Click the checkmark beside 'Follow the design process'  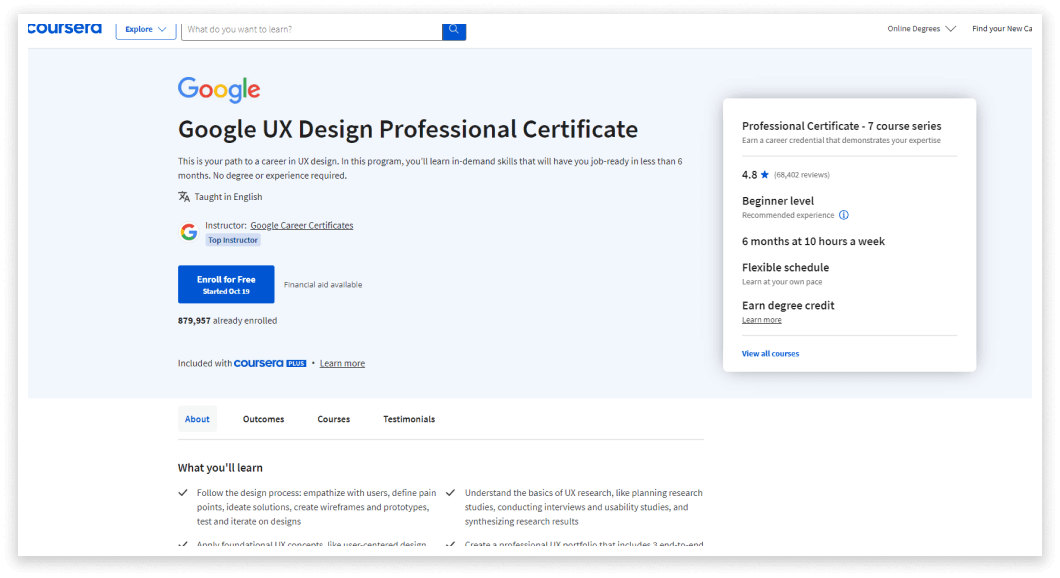click(x=183, y=493)
